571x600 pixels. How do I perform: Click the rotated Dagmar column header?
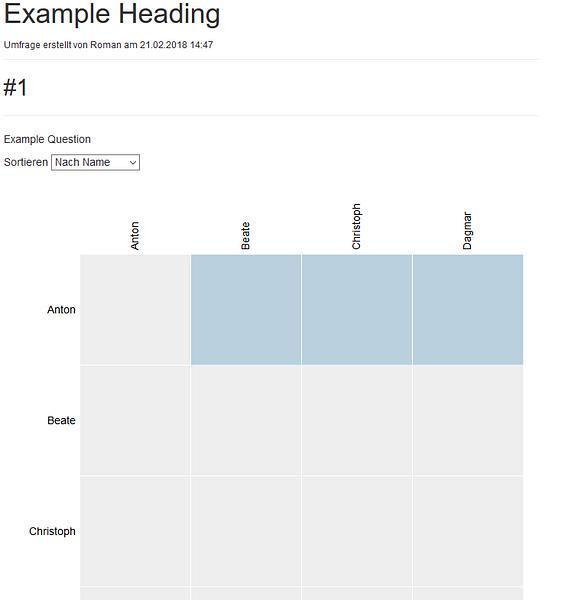click(467, 231)
